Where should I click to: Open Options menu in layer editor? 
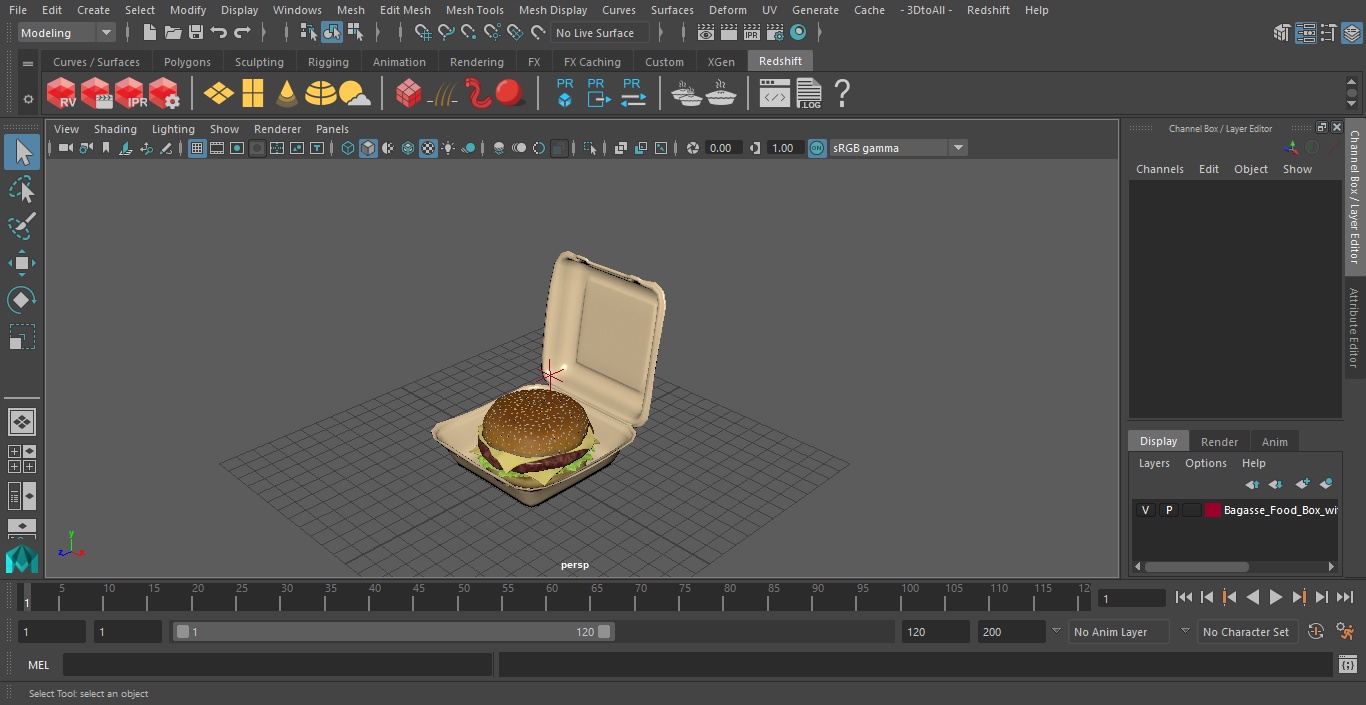[1206, 463]
